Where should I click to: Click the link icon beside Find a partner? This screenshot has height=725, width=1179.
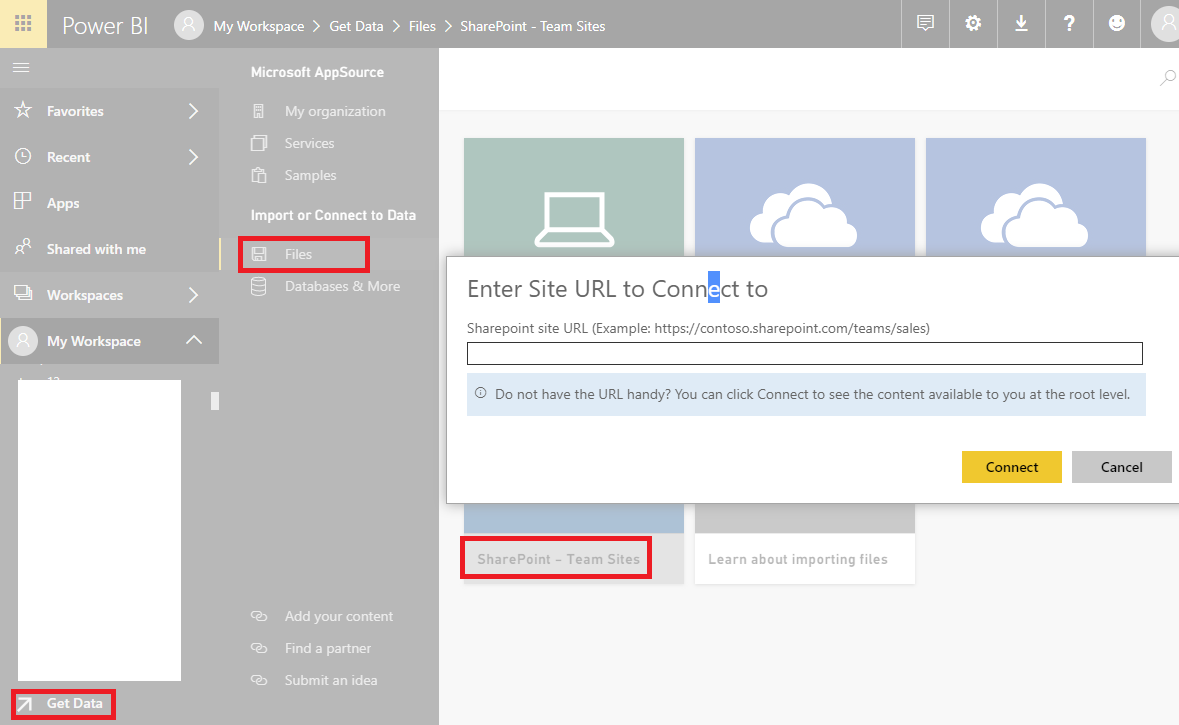click(259, 648)
